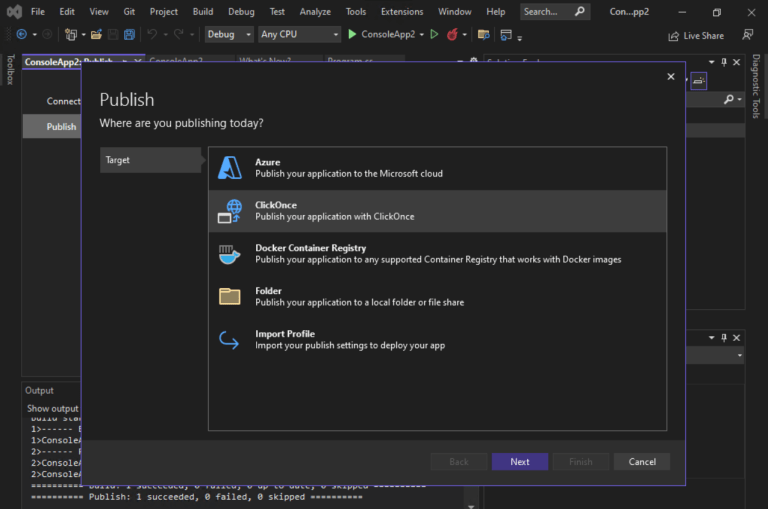Open the toolbar overflow options arrow
The height and width of the screenshot is (509, 768).
click(519, 38)
